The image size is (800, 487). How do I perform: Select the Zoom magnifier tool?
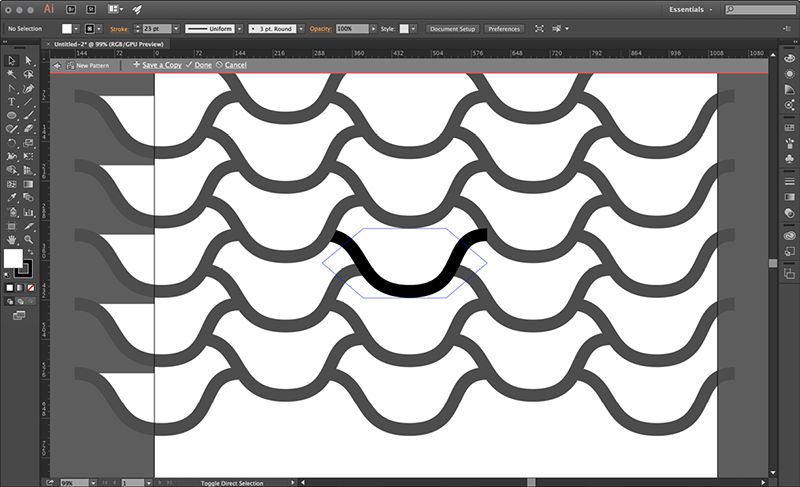(x=28, y=240)
